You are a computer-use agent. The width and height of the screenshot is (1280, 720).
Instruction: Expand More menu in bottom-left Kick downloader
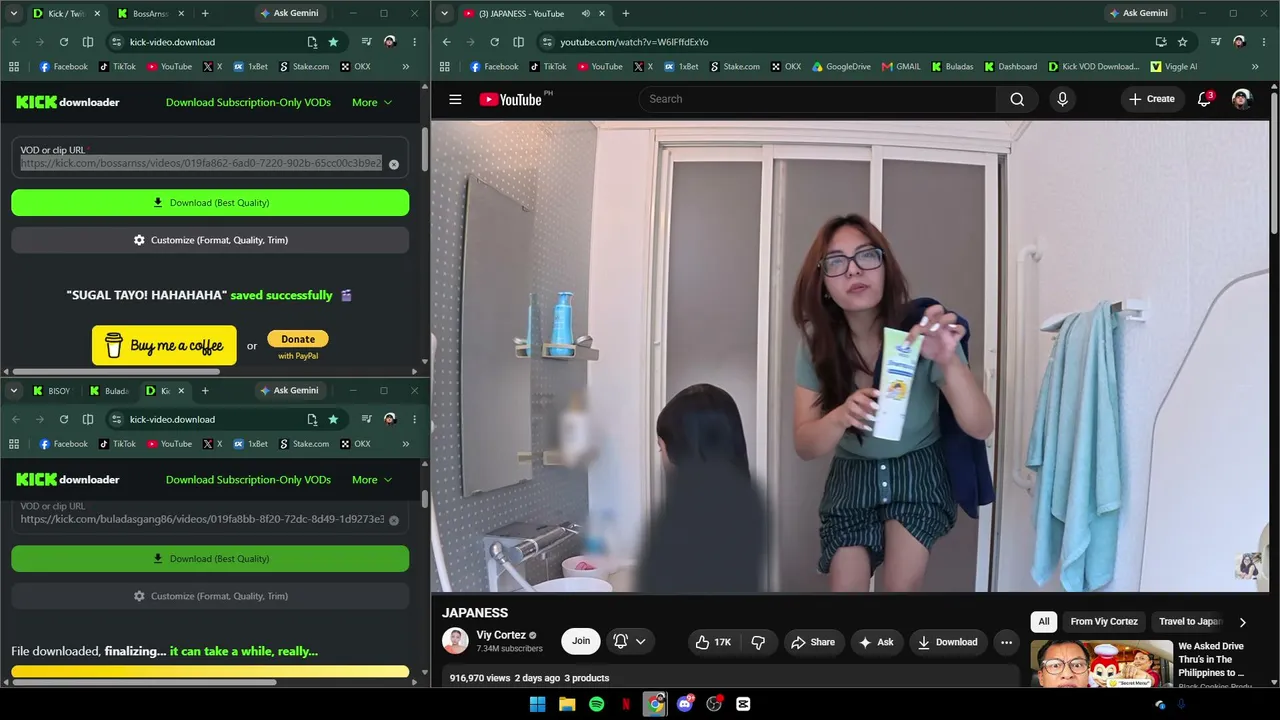(x=372, y=480)
